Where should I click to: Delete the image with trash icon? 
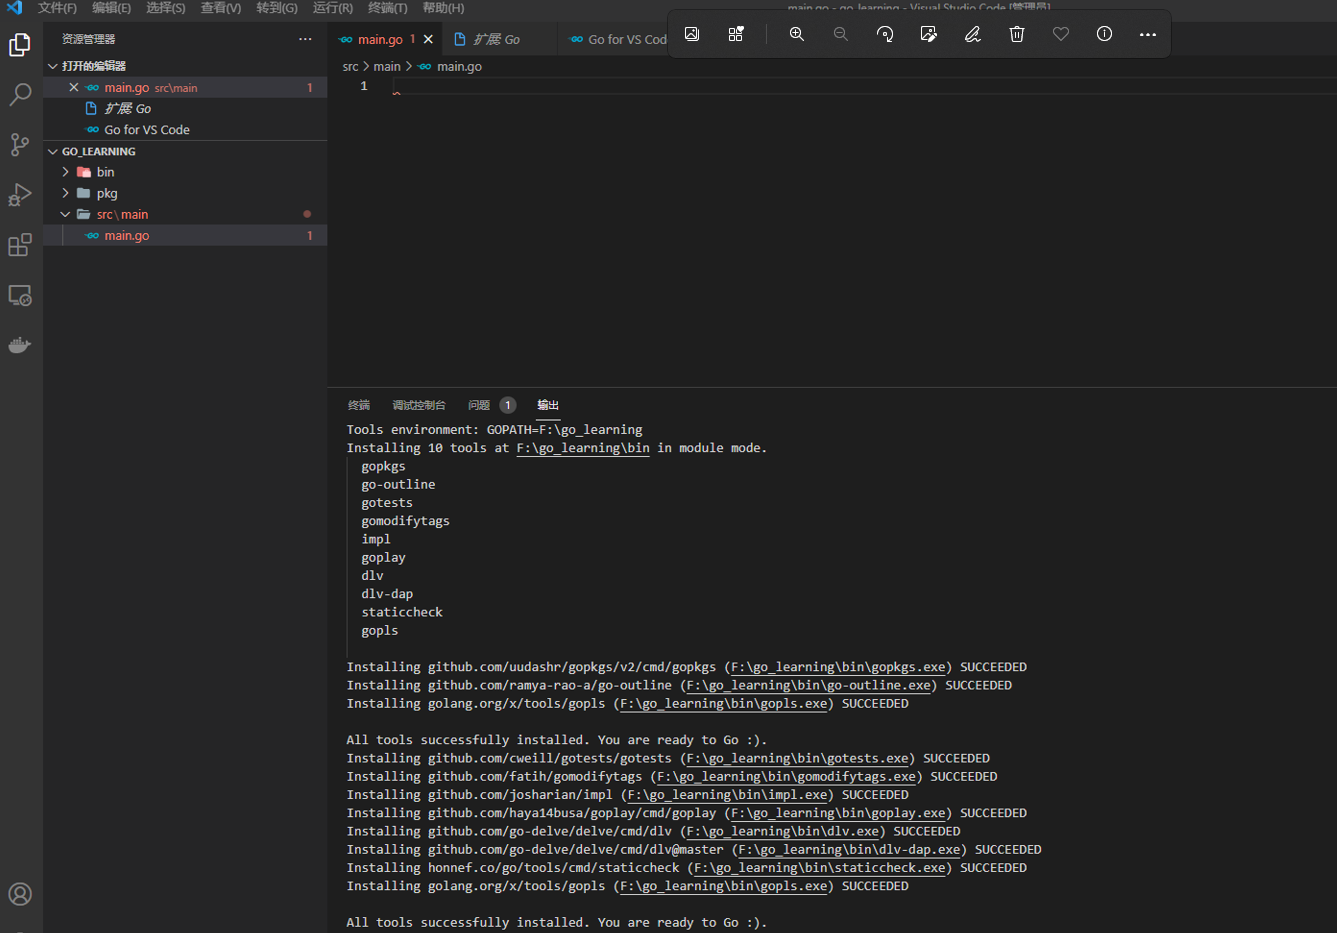coord(1017,34)
